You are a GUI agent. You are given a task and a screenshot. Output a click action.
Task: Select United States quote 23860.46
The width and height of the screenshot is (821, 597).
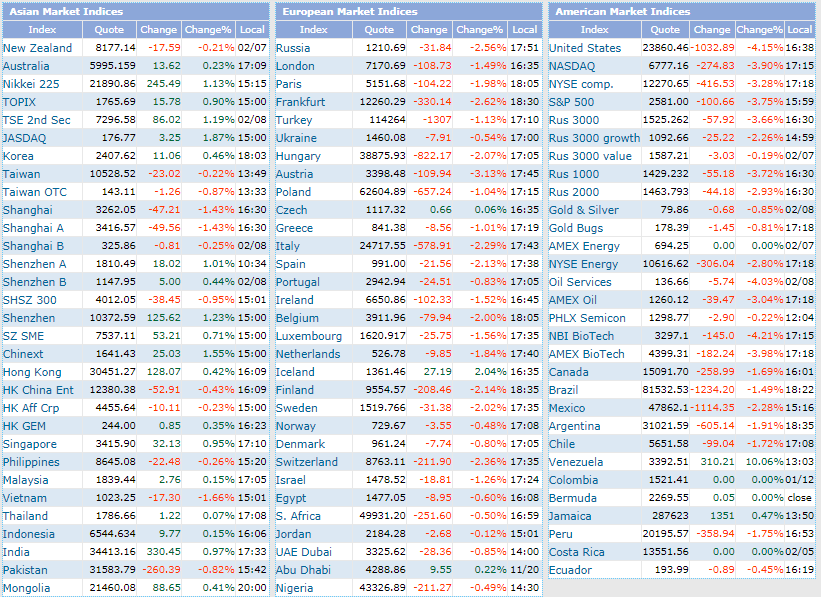tap(665, 48)
